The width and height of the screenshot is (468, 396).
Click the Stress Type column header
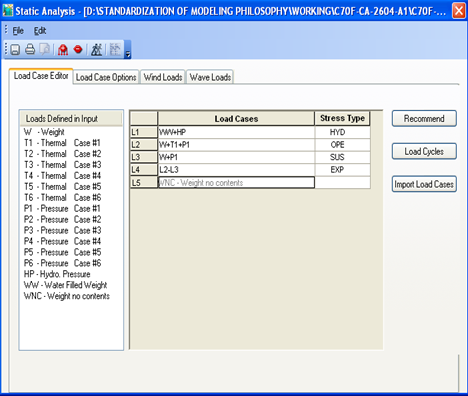[x=342, y=118]
